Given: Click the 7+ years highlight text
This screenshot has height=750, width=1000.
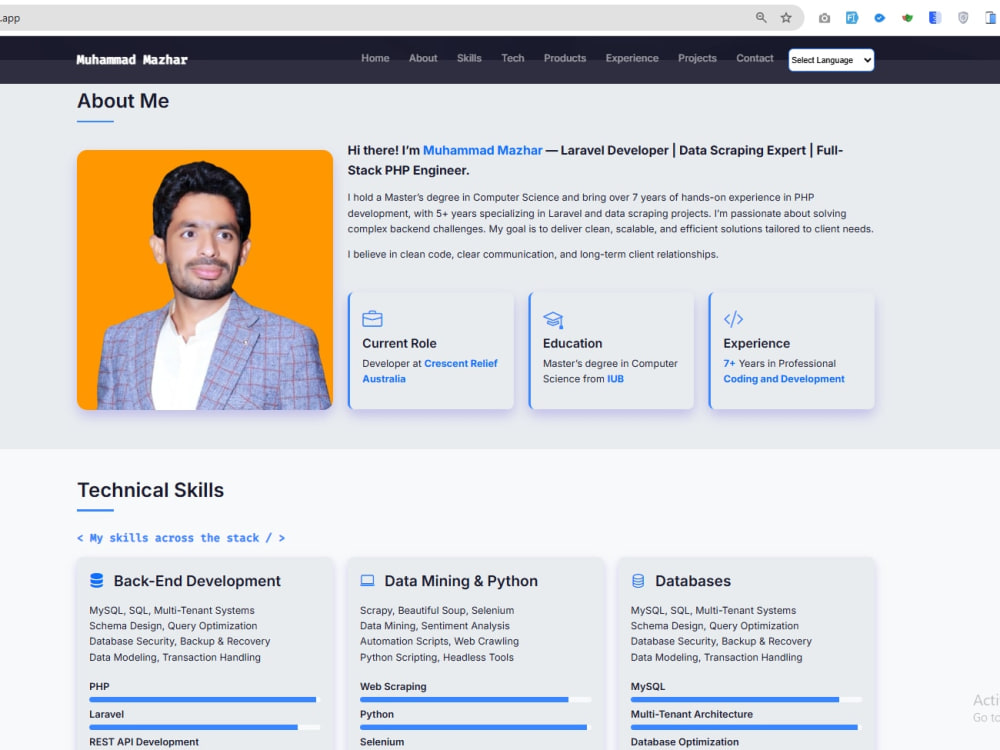Looking at the screenshot, I should (x=729, y=364).
